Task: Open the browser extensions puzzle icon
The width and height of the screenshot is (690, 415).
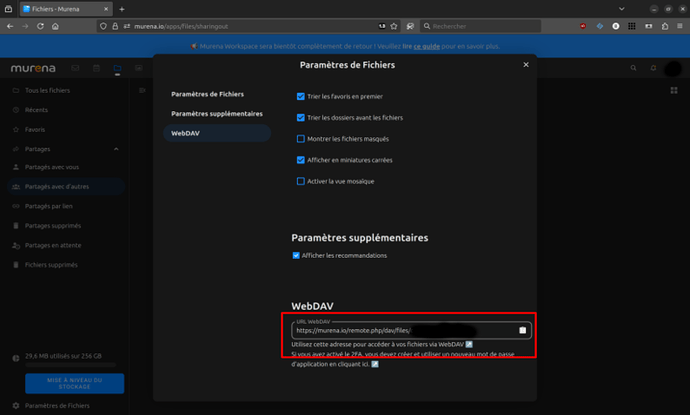Action: (665, 26)
